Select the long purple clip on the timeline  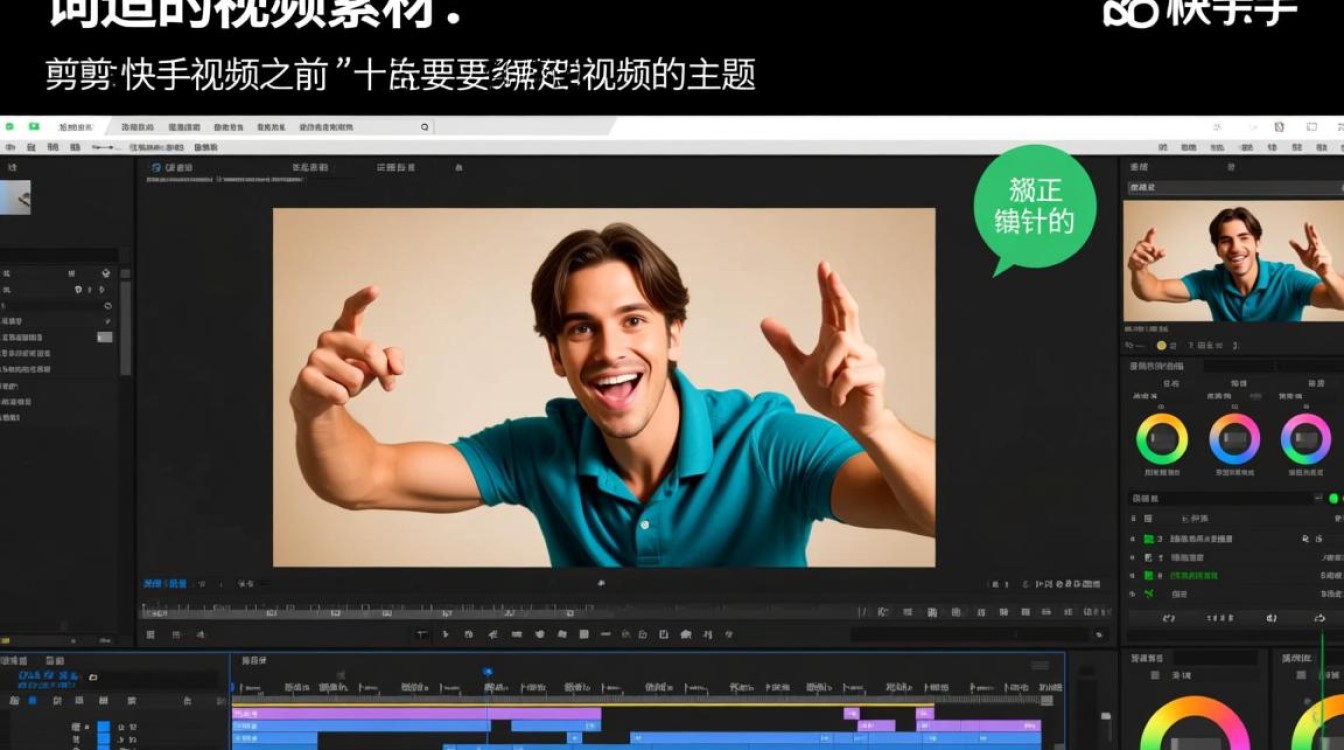[x=416, y=713]
